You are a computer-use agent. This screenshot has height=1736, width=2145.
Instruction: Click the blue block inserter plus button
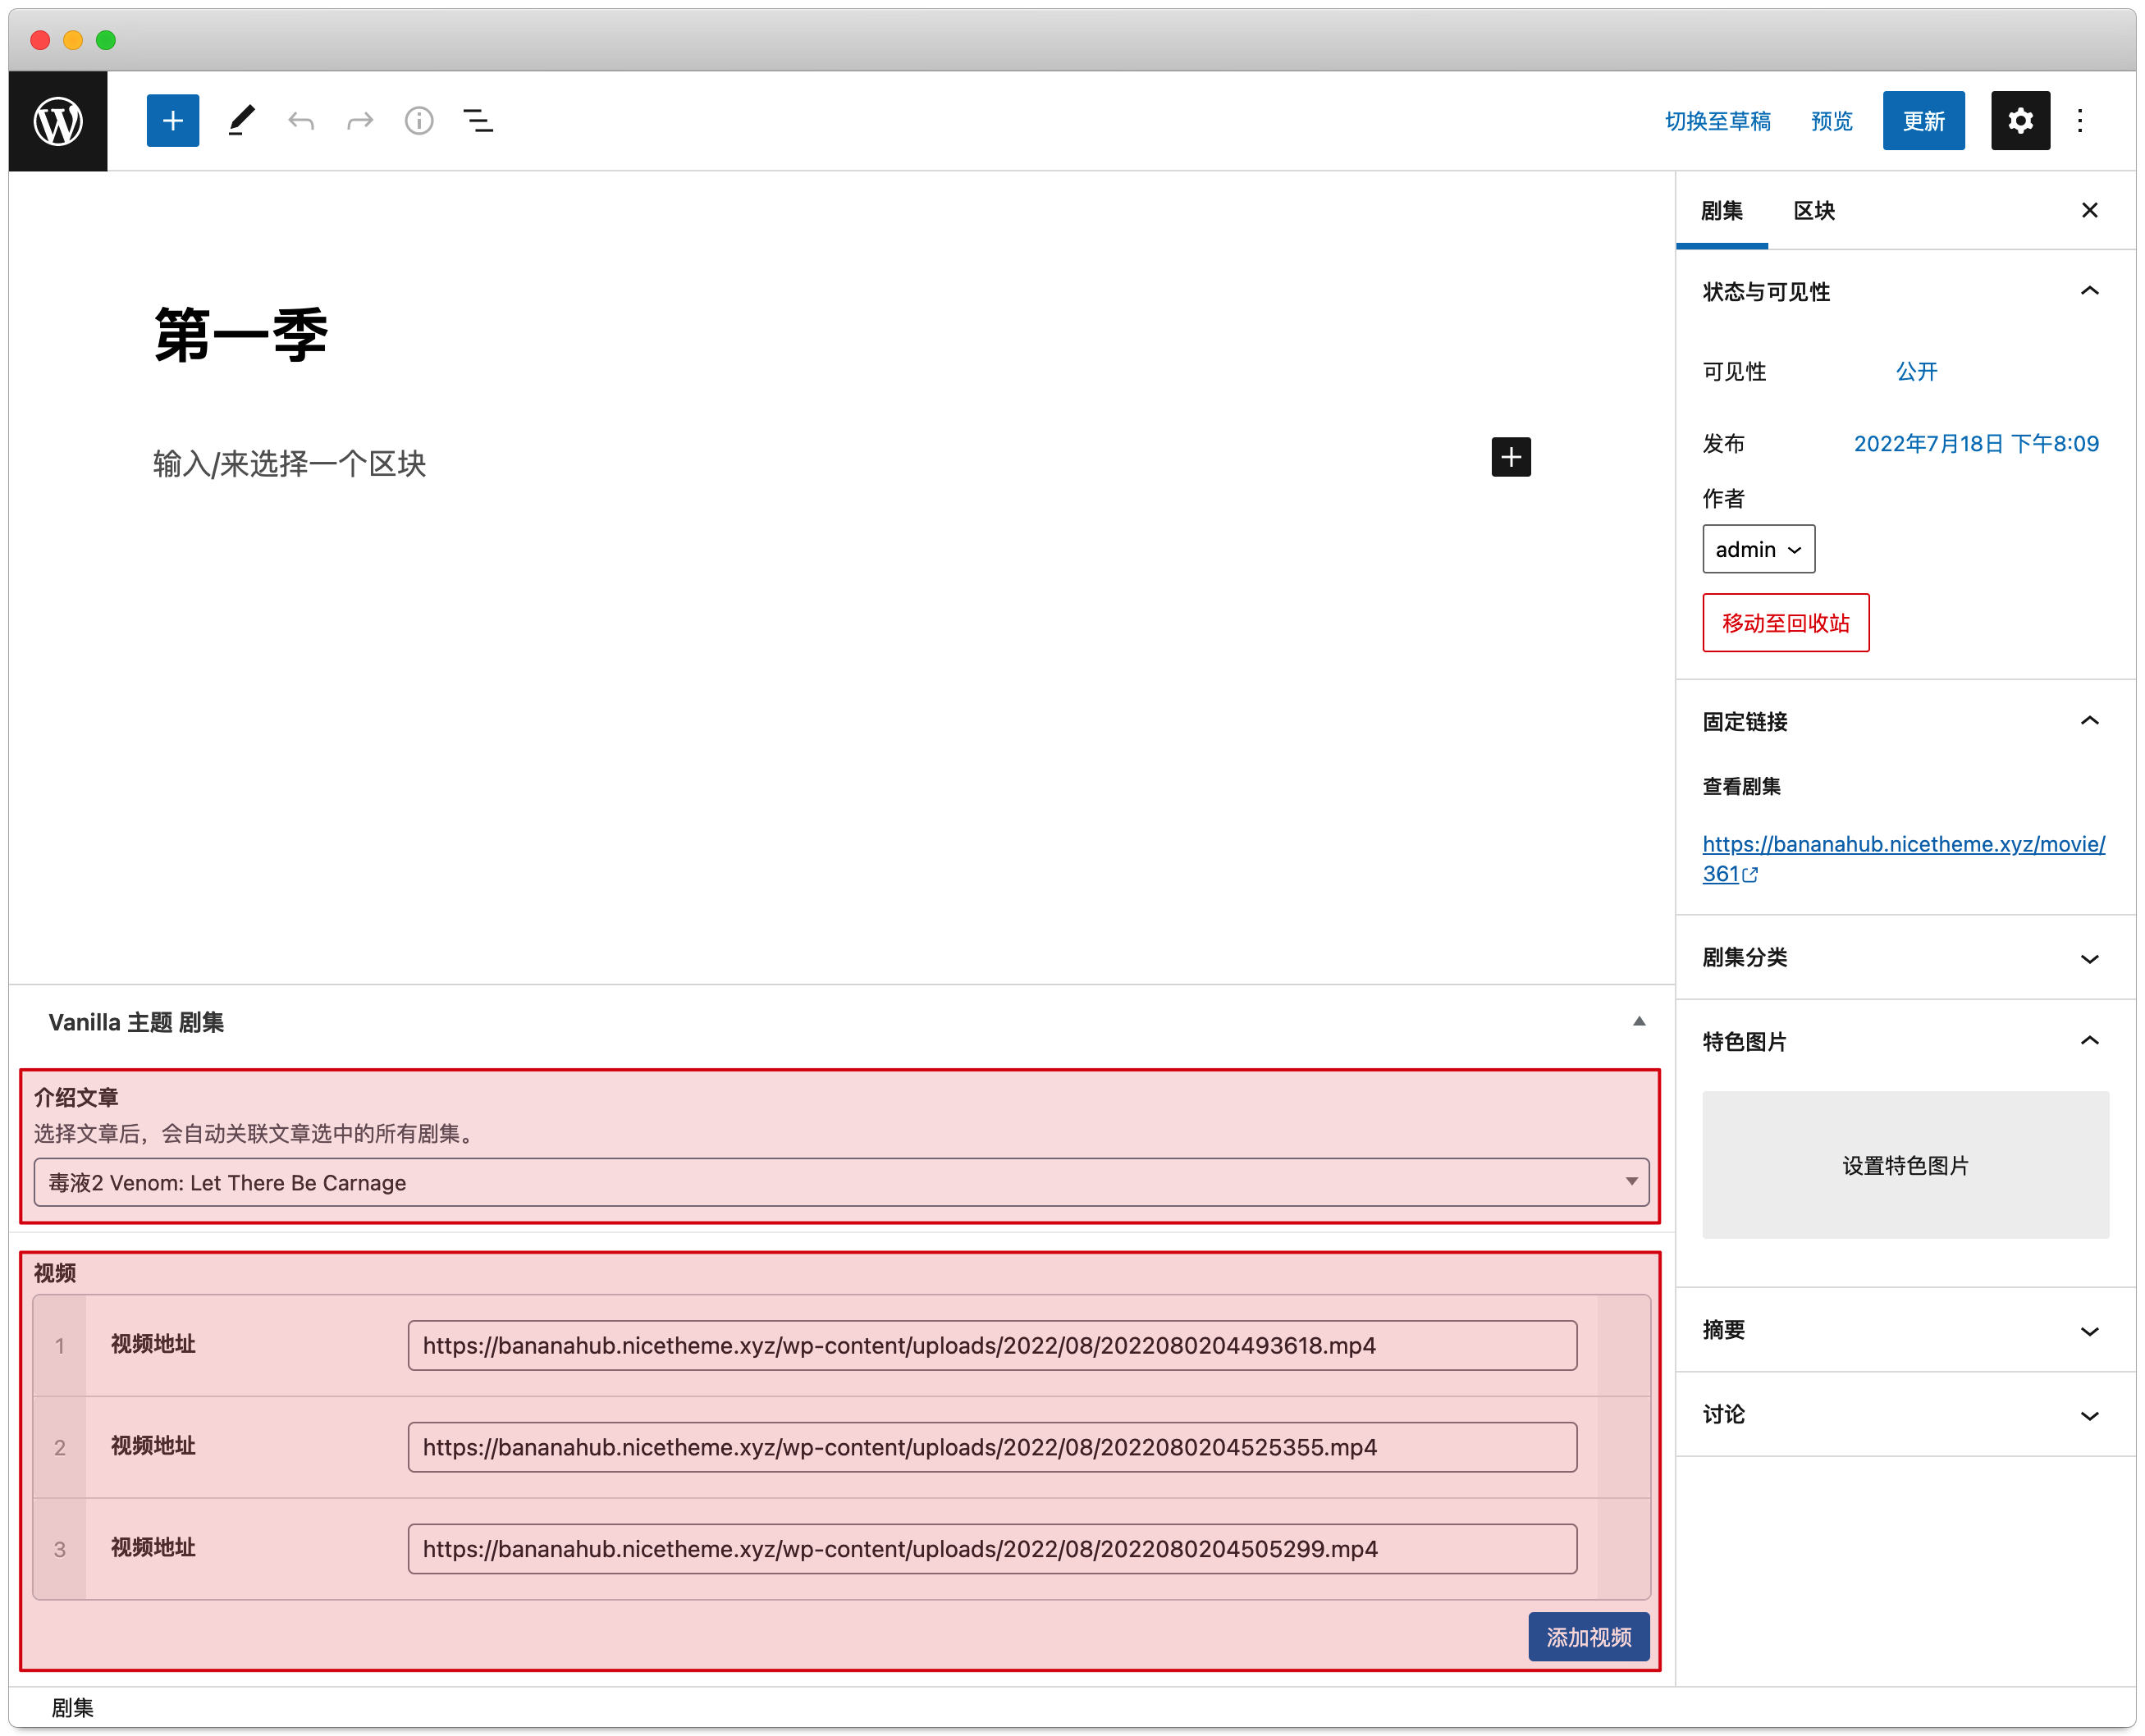[172, 121]
